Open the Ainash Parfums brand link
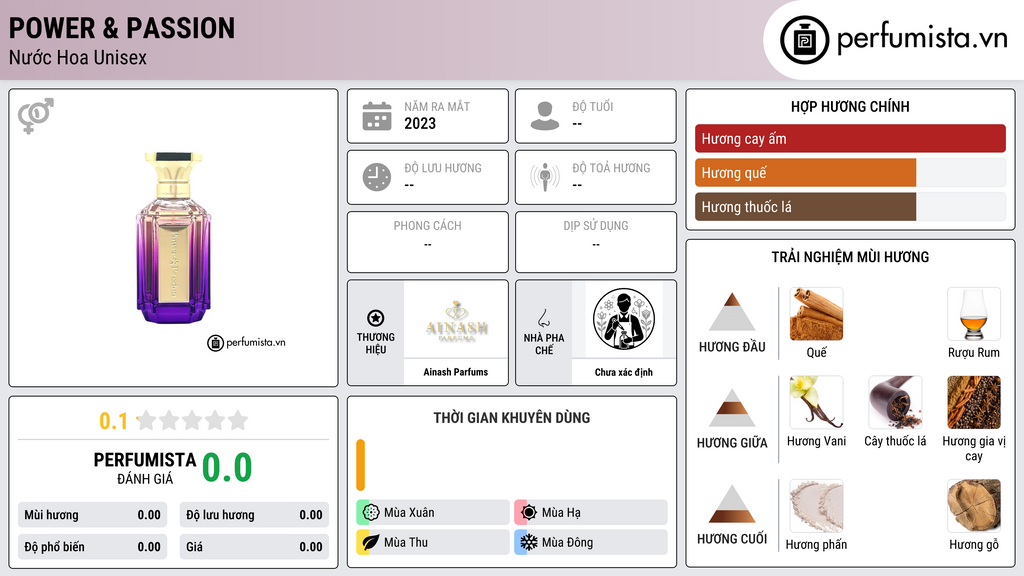The image size is (1024, 576). click(456, 372)
